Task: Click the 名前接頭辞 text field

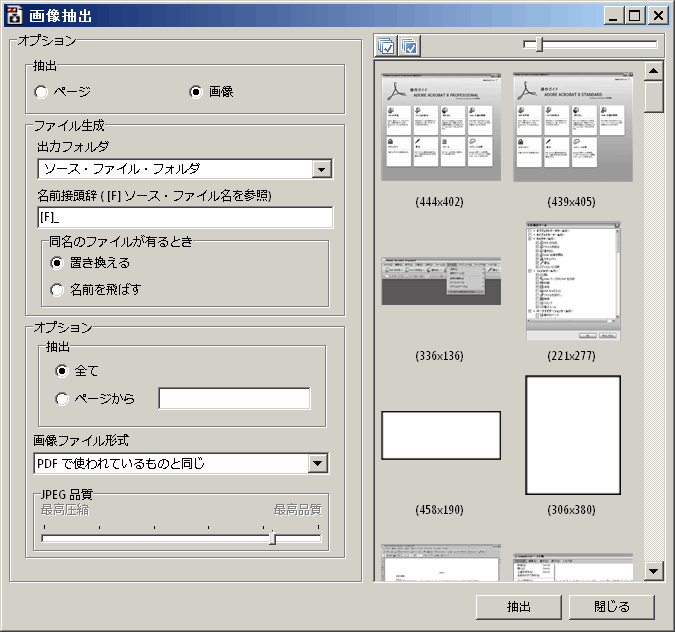Action: coord(185,217)
